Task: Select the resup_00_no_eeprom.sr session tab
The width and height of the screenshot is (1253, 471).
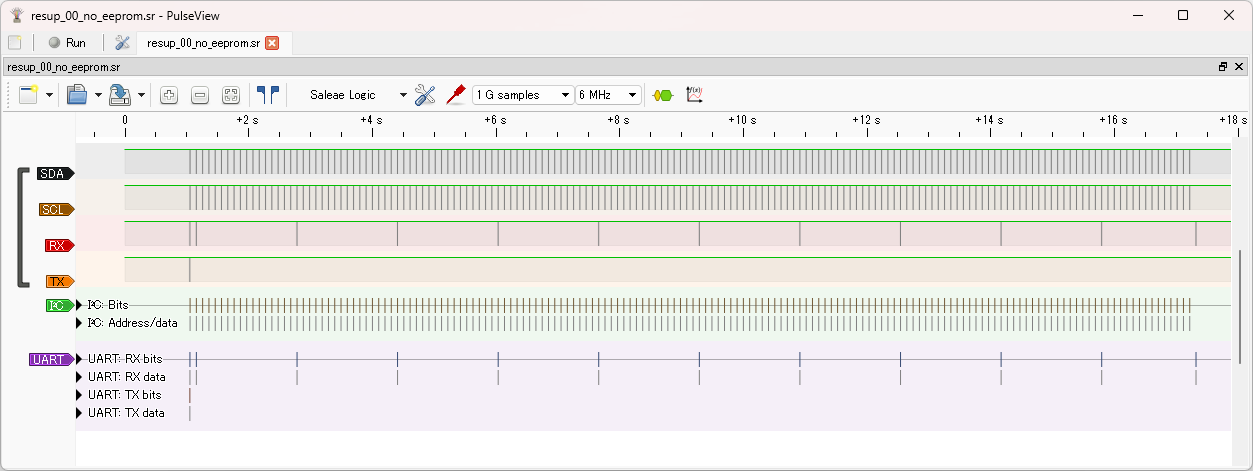Action: click(x=203, y=43)
